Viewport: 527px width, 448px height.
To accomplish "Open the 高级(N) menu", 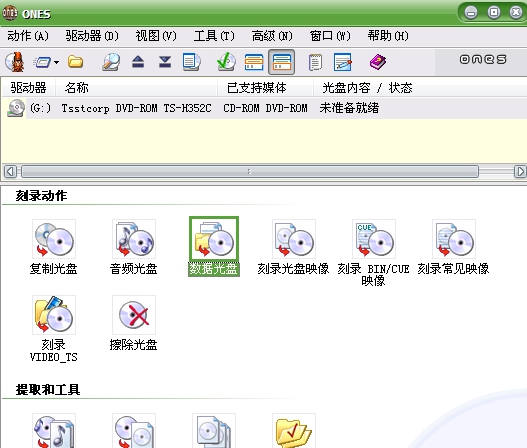I will point(272,36).
